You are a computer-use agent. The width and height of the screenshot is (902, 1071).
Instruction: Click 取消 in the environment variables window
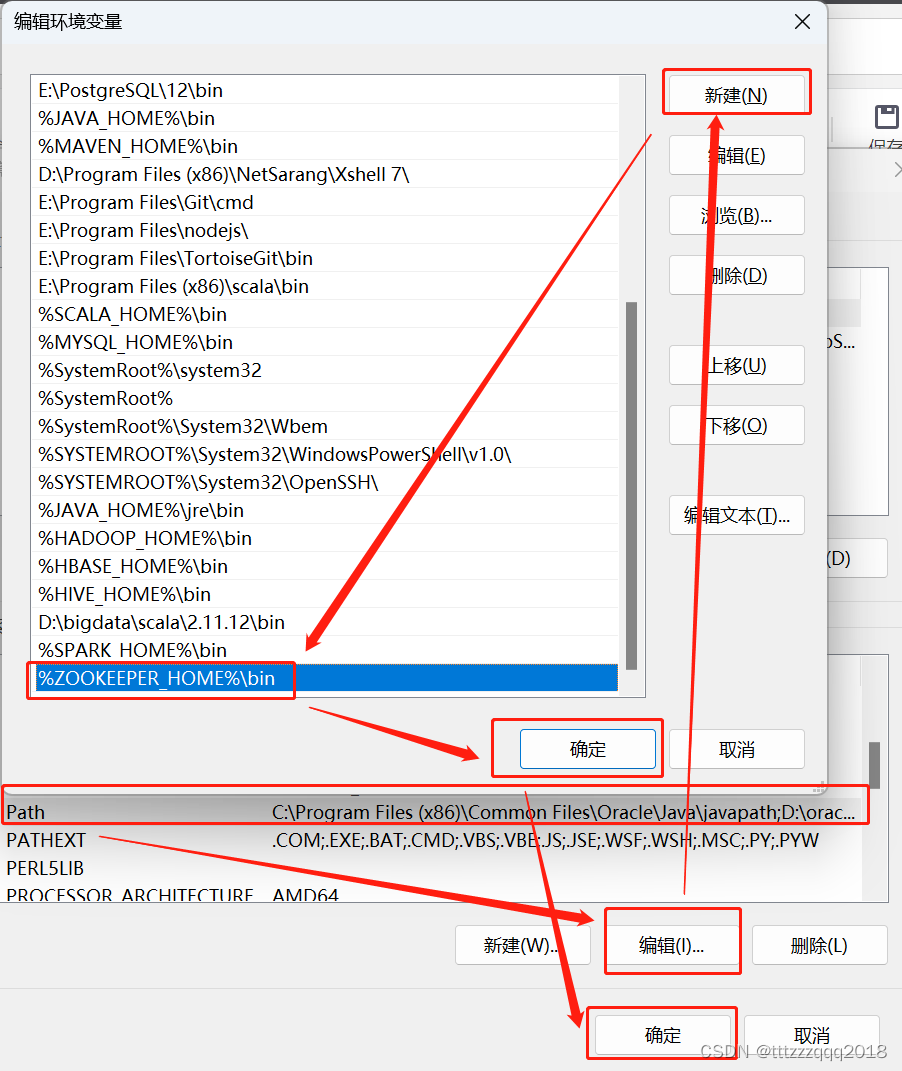tap(812, 1035)
